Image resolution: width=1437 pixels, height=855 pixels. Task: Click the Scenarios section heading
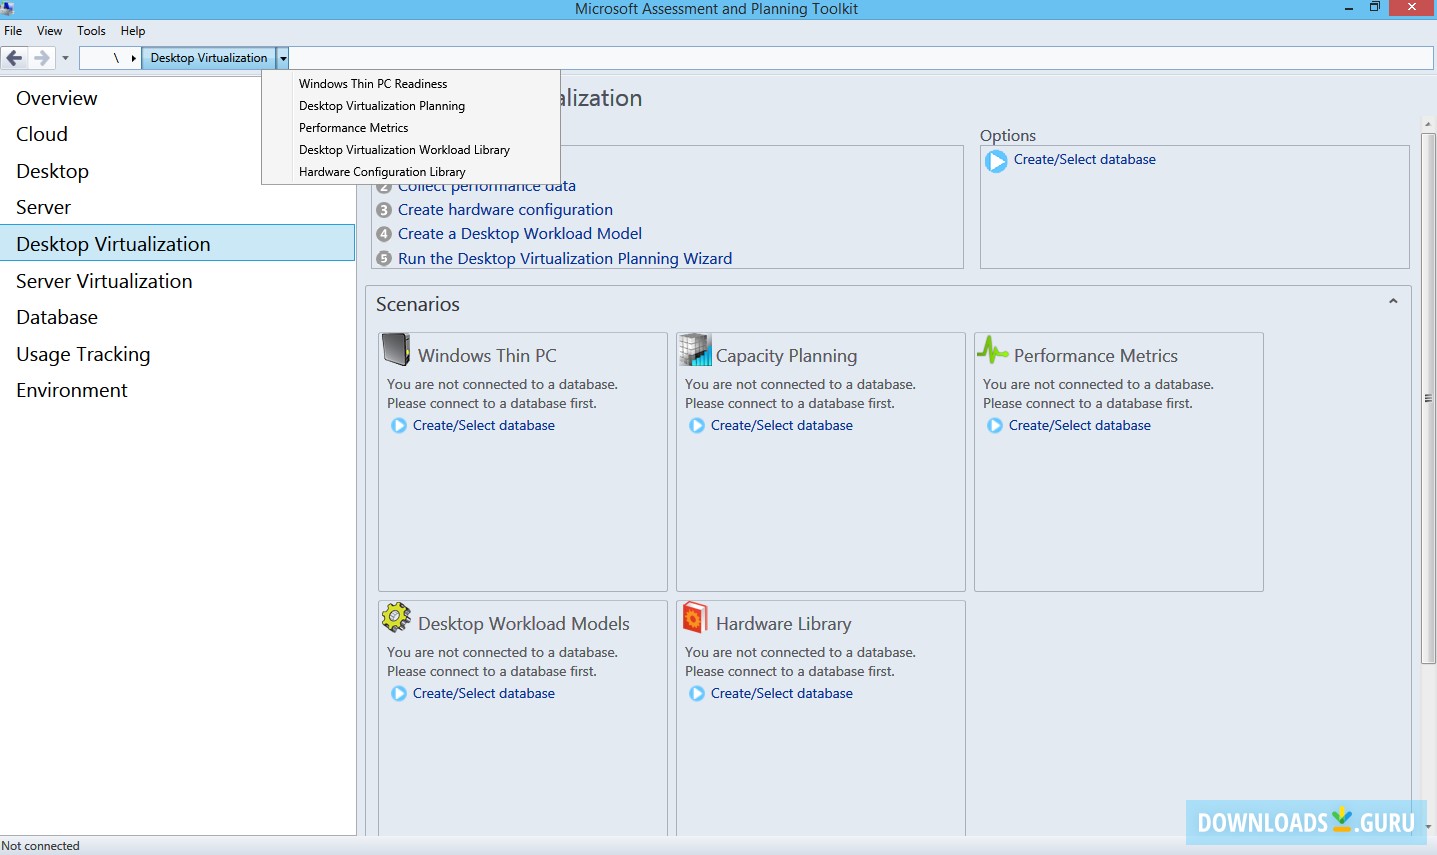[x=418, y=304]
